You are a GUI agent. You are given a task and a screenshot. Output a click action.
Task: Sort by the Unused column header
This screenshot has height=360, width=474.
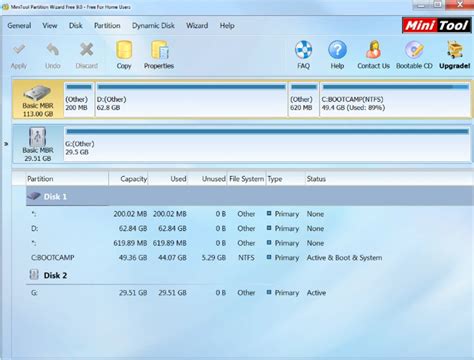pos(207,179)
